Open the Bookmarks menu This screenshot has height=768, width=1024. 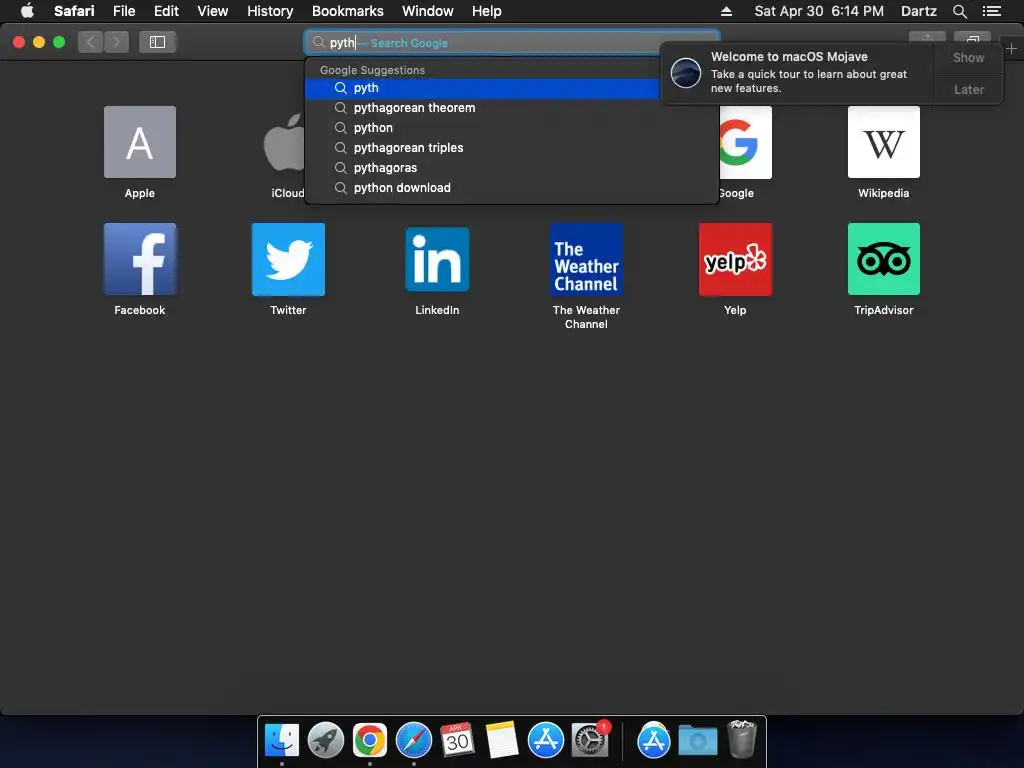[347, 11]
